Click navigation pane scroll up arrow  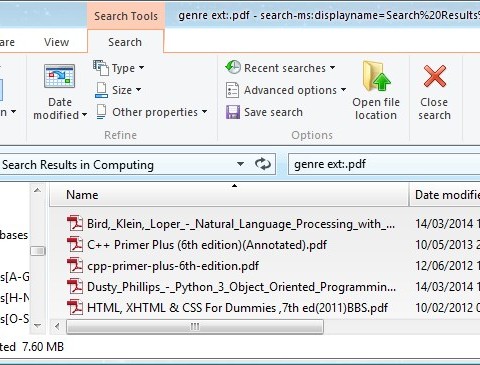37,191
